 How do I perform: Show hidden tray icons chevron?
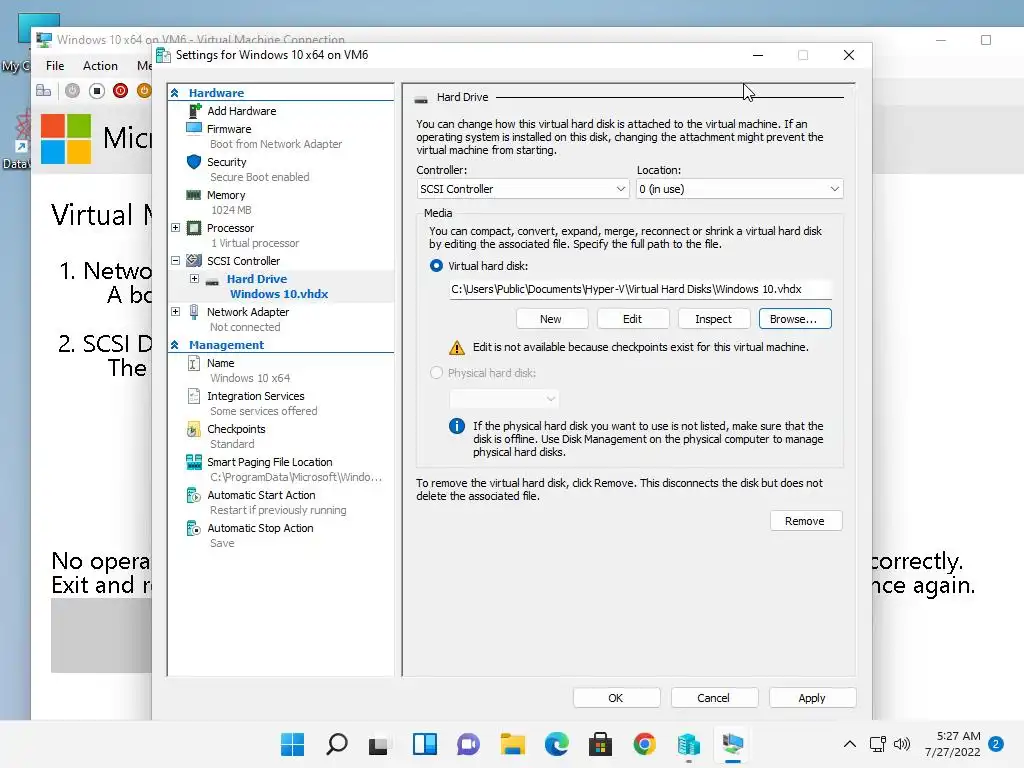(x=850, y=744)
